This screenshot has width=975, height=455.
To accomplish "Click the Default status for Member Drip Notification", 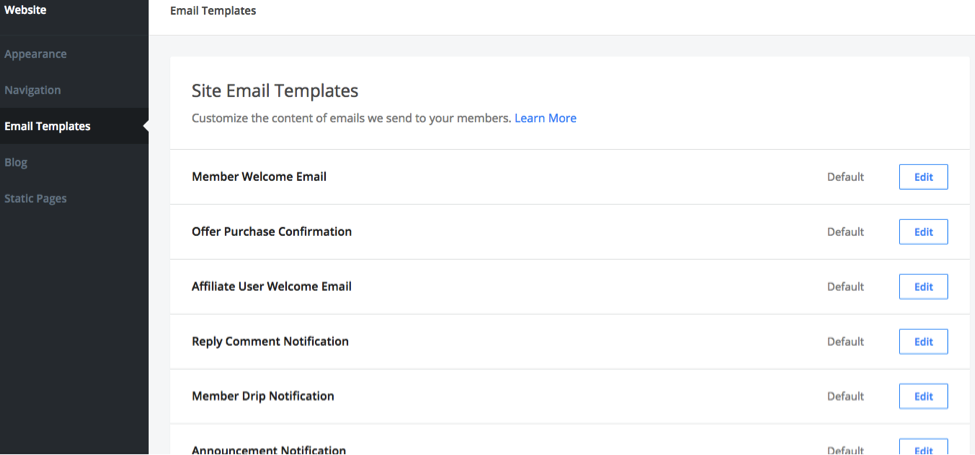I will tap(846, 396).
